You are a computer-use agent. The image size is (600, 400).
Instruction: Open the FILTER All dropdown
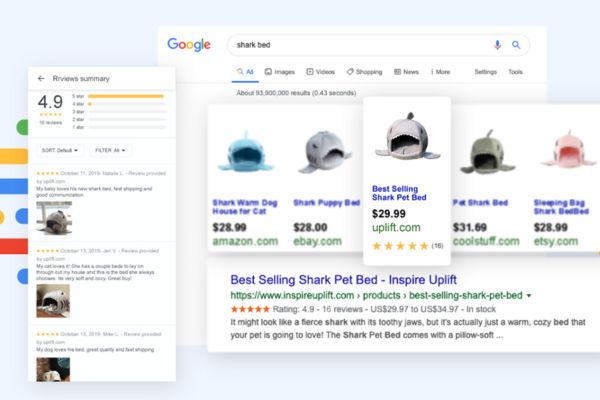(x=110, y=150)
